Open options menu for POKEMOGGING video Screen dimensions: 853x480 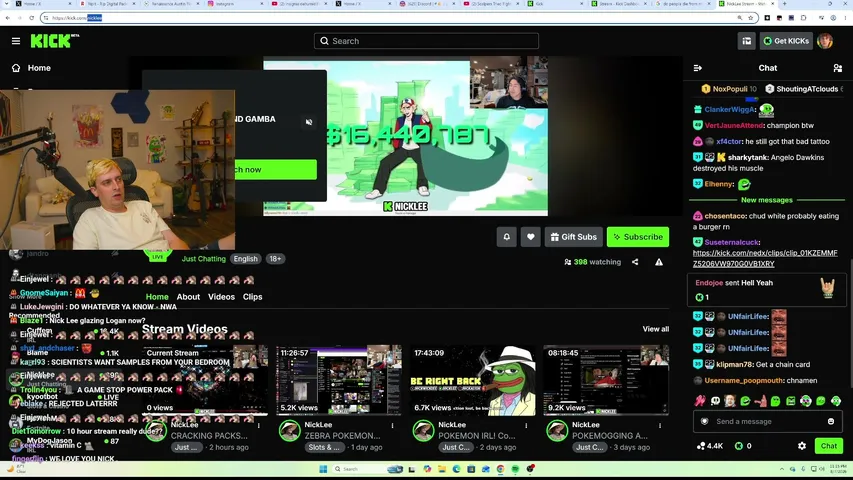pos(660,426)
